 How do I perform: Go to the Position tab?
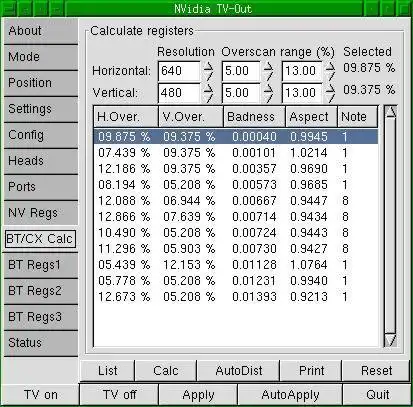41,83
